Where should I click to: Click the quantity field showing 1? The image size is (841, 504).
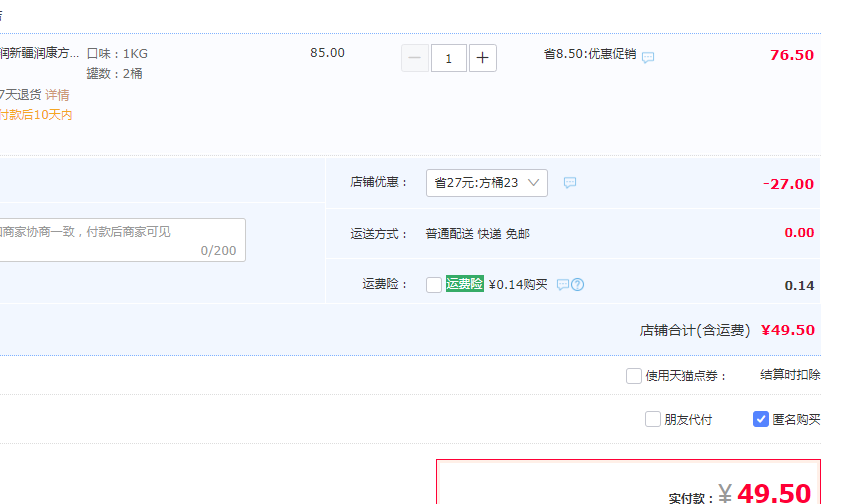coord(449,58)
